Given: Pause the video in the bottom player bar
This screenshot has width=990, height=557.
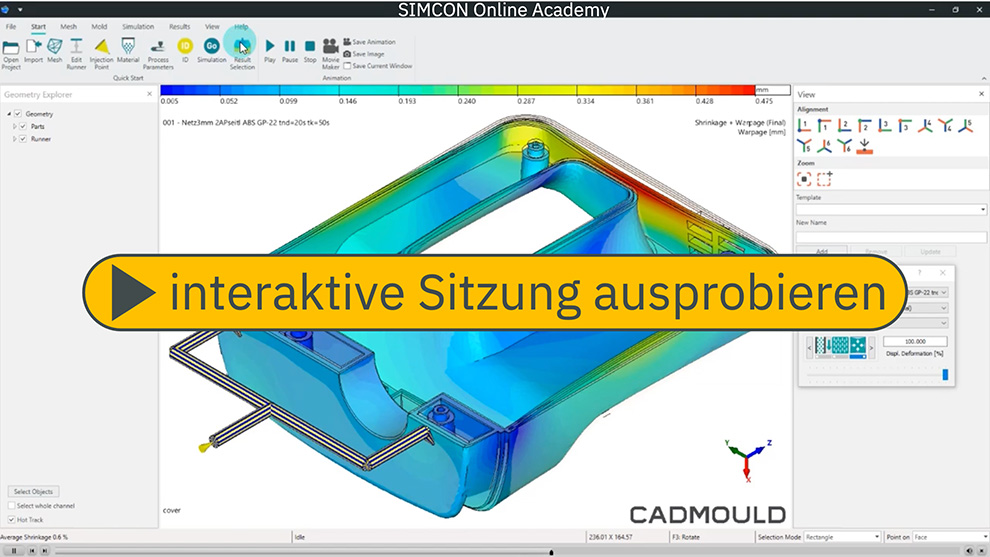Looking at the screenshot, I should 14,551.
